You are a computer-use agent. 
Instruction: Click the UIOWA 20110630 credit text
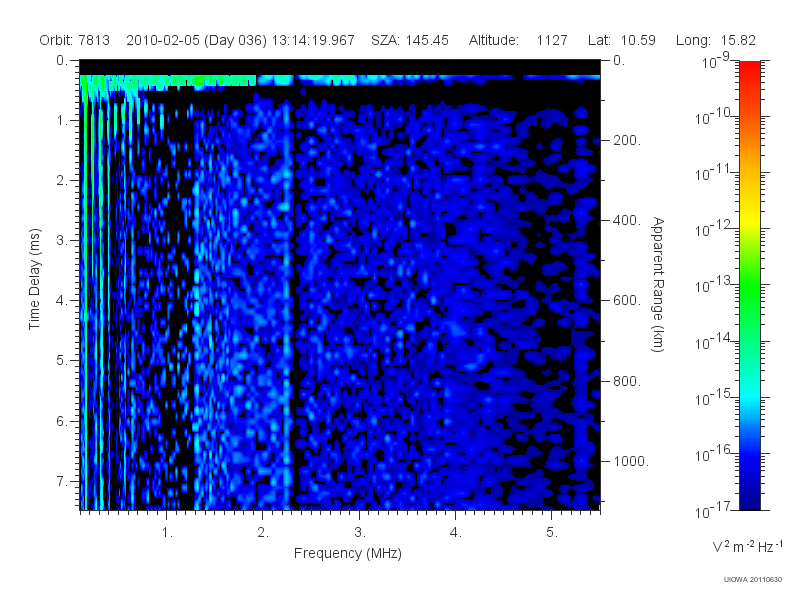click(753, 580)
